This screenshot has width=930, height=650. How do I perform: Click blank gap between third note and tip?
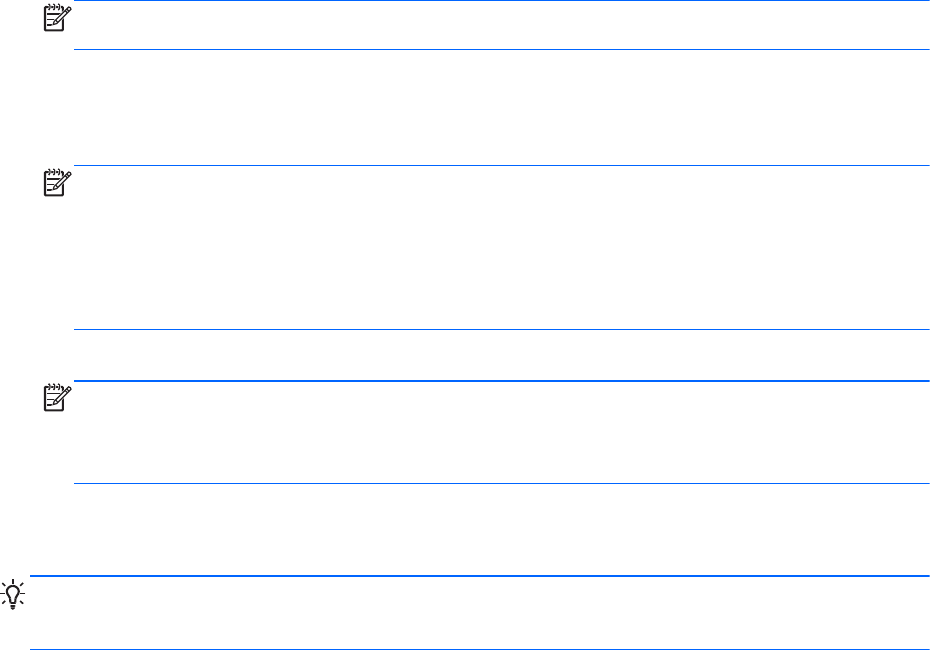(500, 530)
